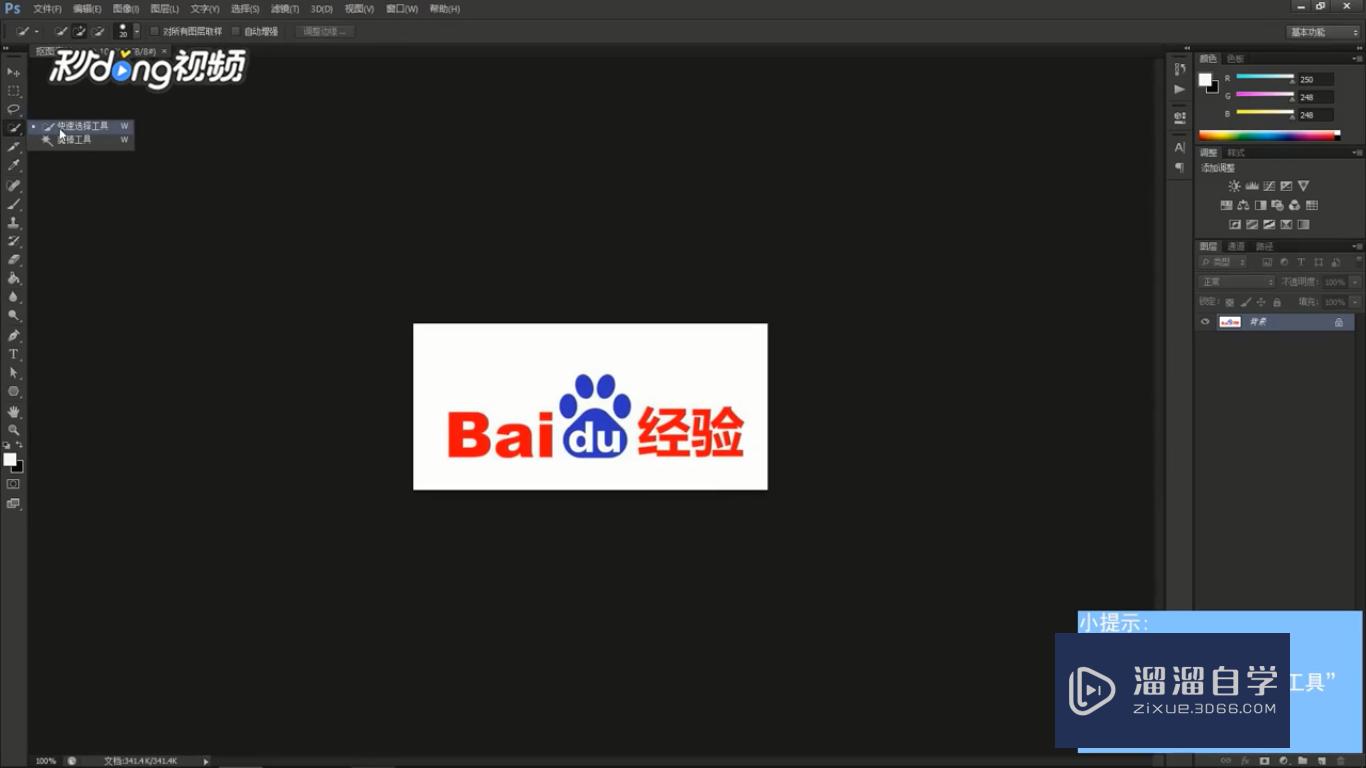Select the Move tool
Viewport: 1366px width, 768px height.
[x=13, y=72]
